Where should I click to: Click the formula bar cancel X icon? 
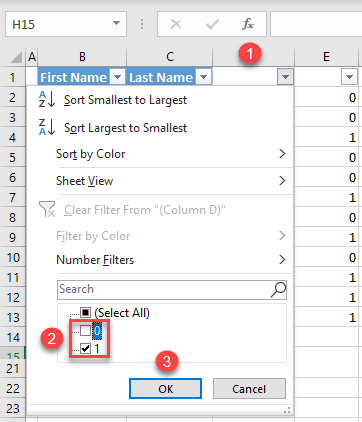176,24
